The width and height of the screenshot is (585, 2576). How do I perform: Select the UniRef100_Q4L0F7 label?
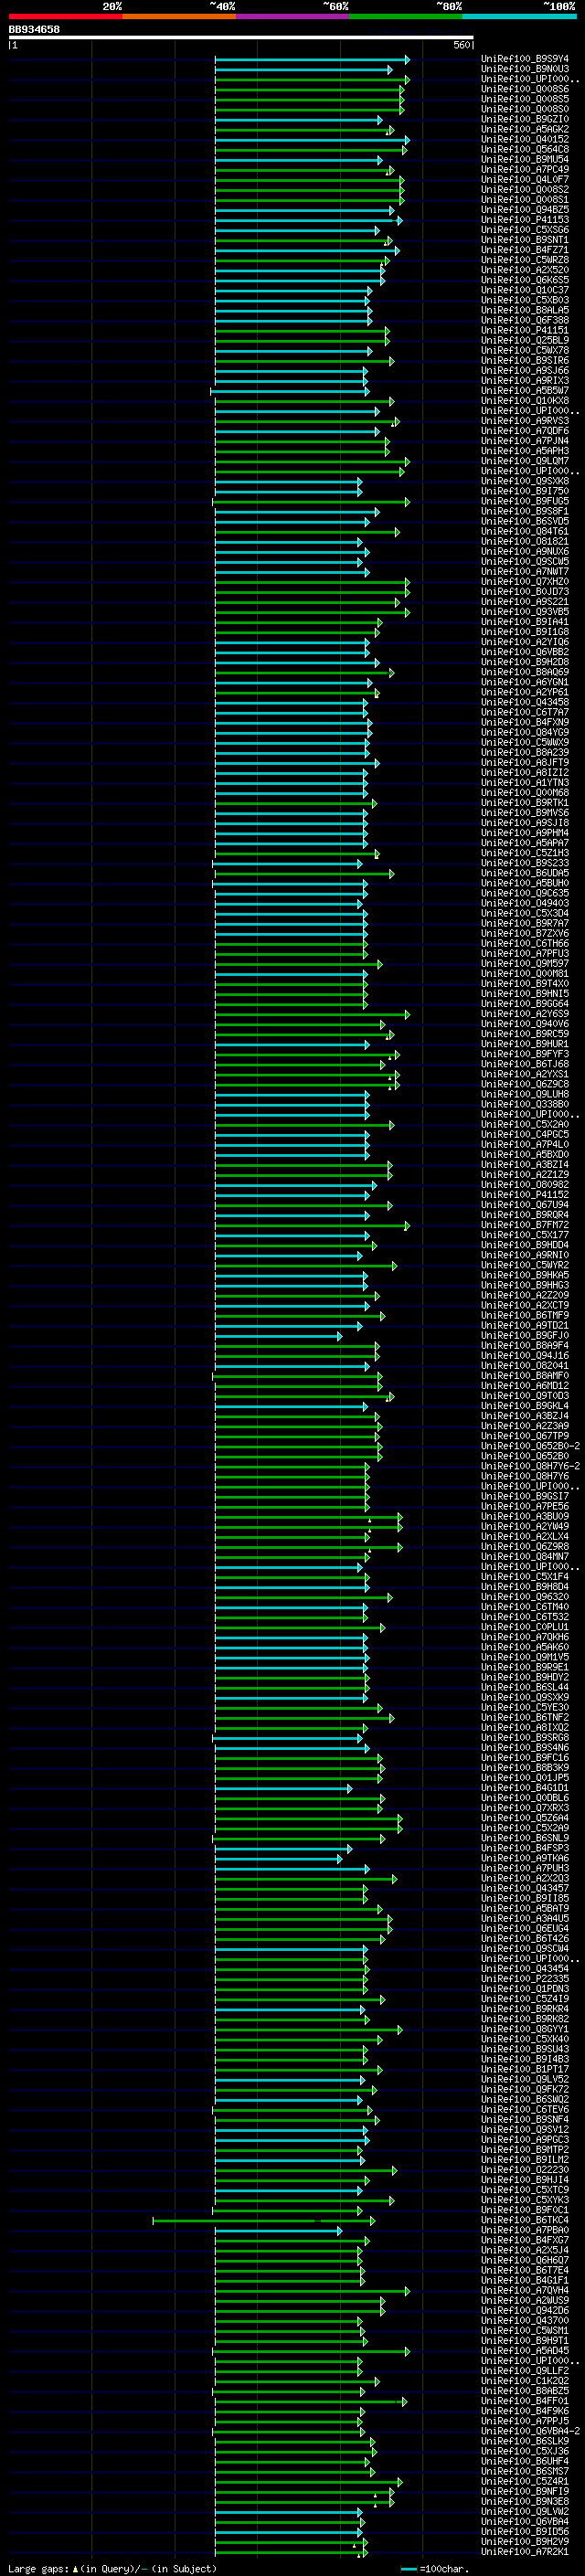pos(525,179)
